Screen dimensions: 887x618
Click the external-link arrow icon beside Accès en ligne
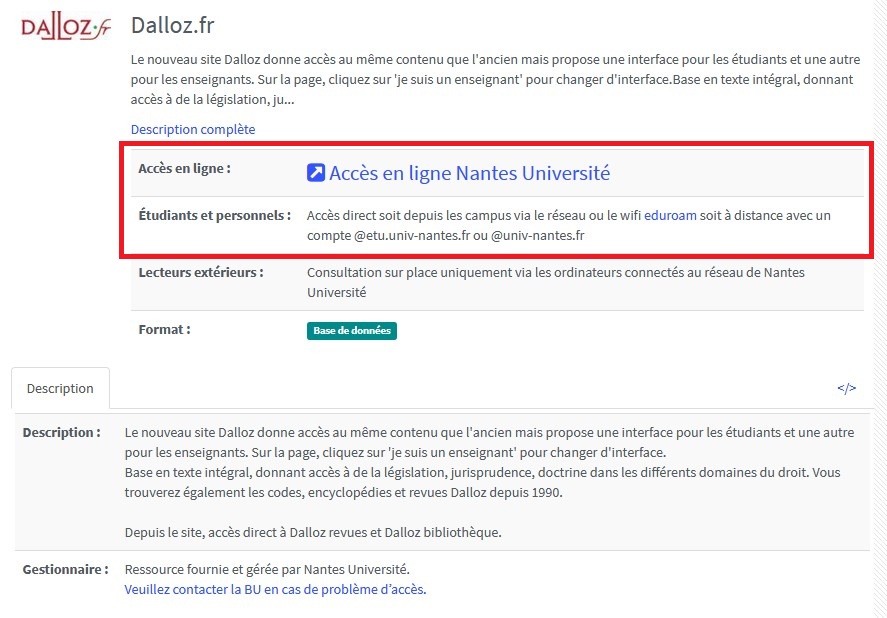coord(316,173)
